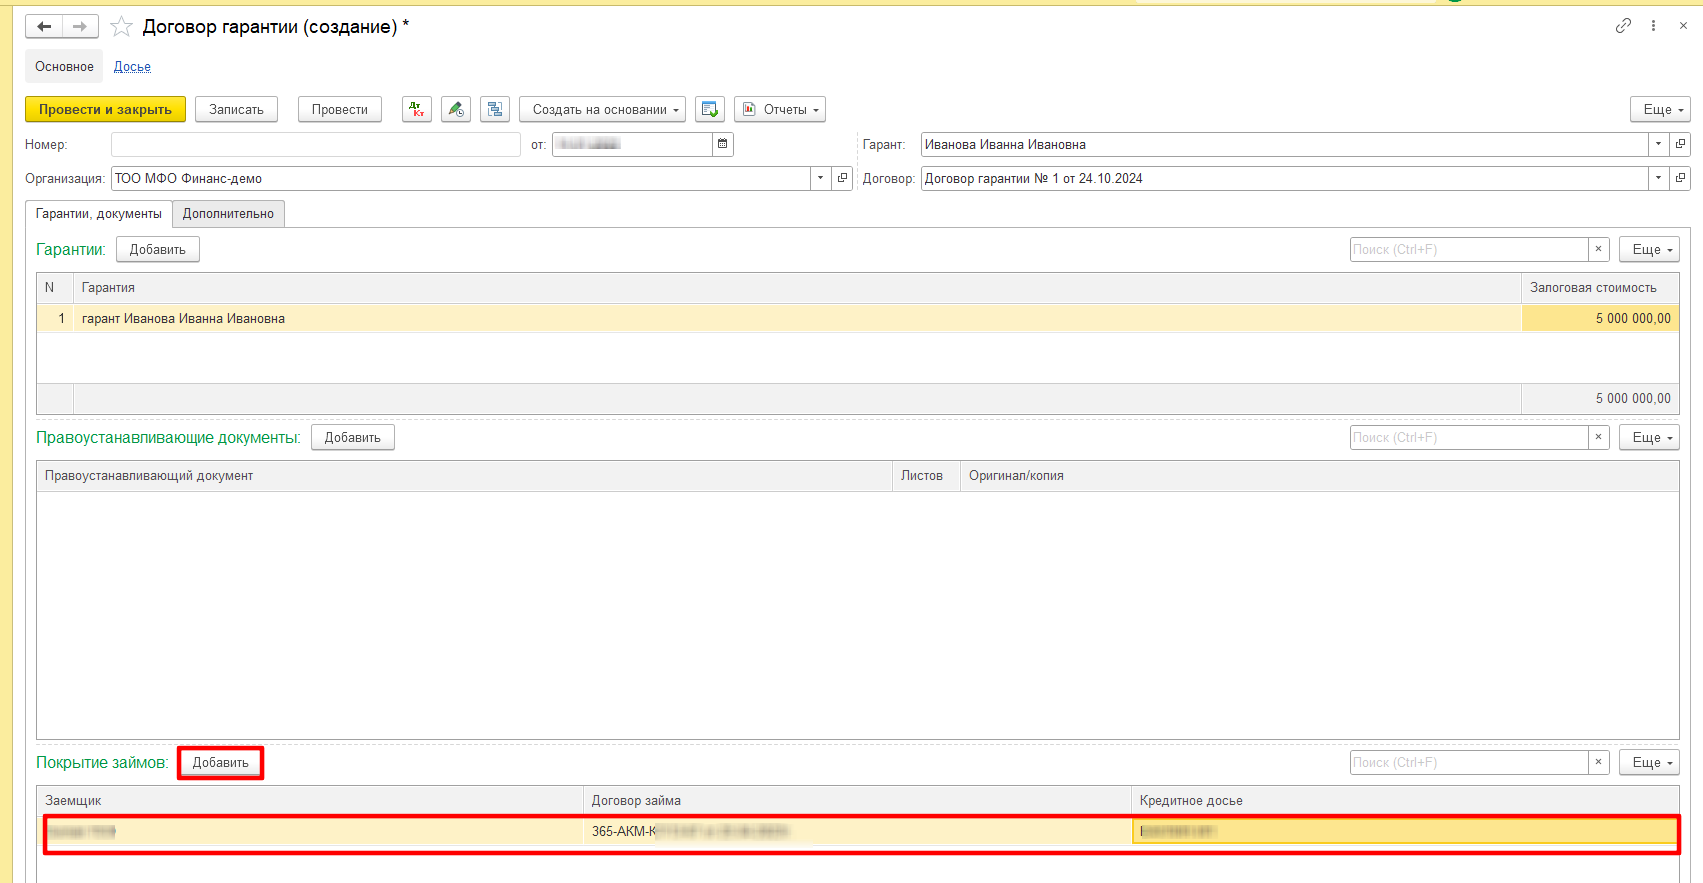Focus the Правоустанавливающие документы search box
Screen dimensions: 1703x883
click(1469, 437)
